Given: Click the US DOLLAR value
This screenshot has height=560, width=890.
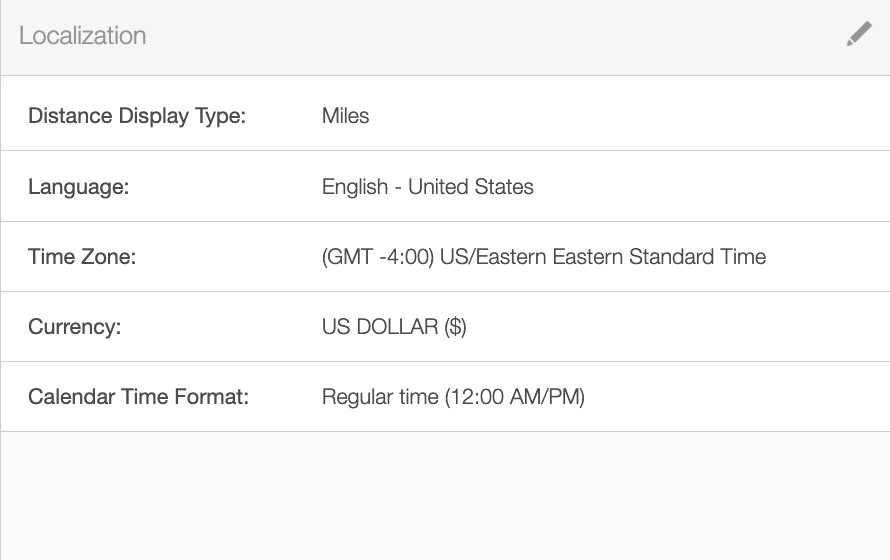Looking at the screenshot, I should [380, 327].
